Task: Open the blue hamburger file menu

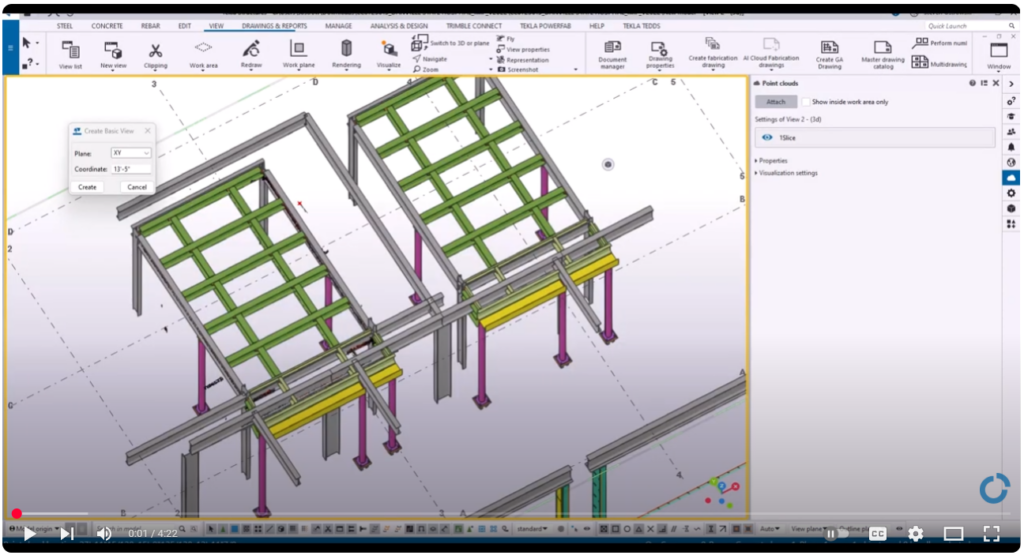Action: click(10, 48)
